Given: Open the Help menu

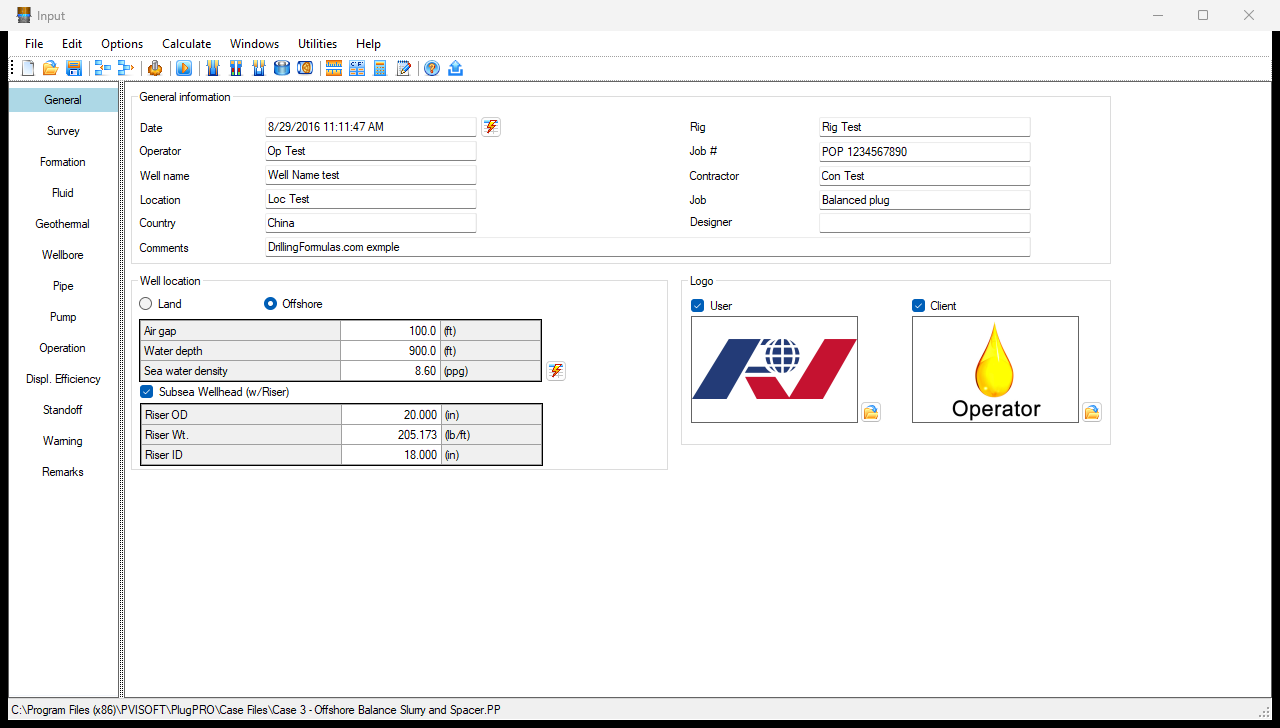Looking at the screenshot, I should 369,44.
